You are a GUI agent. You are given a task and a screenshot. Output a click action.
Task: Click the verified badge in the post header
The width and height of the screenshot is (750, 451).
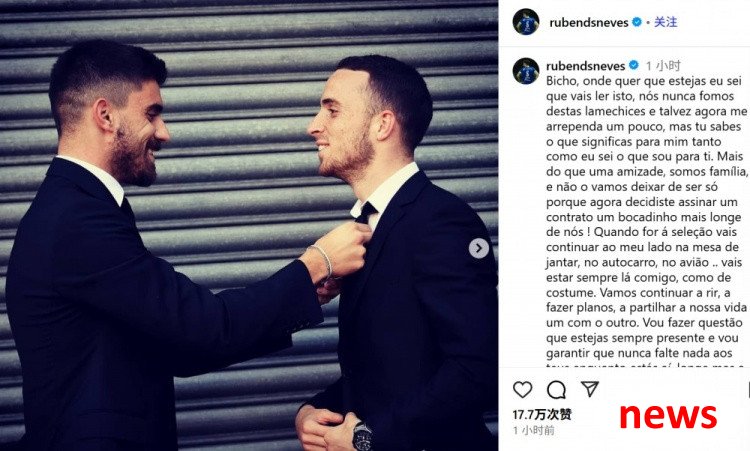pos(637,22)
